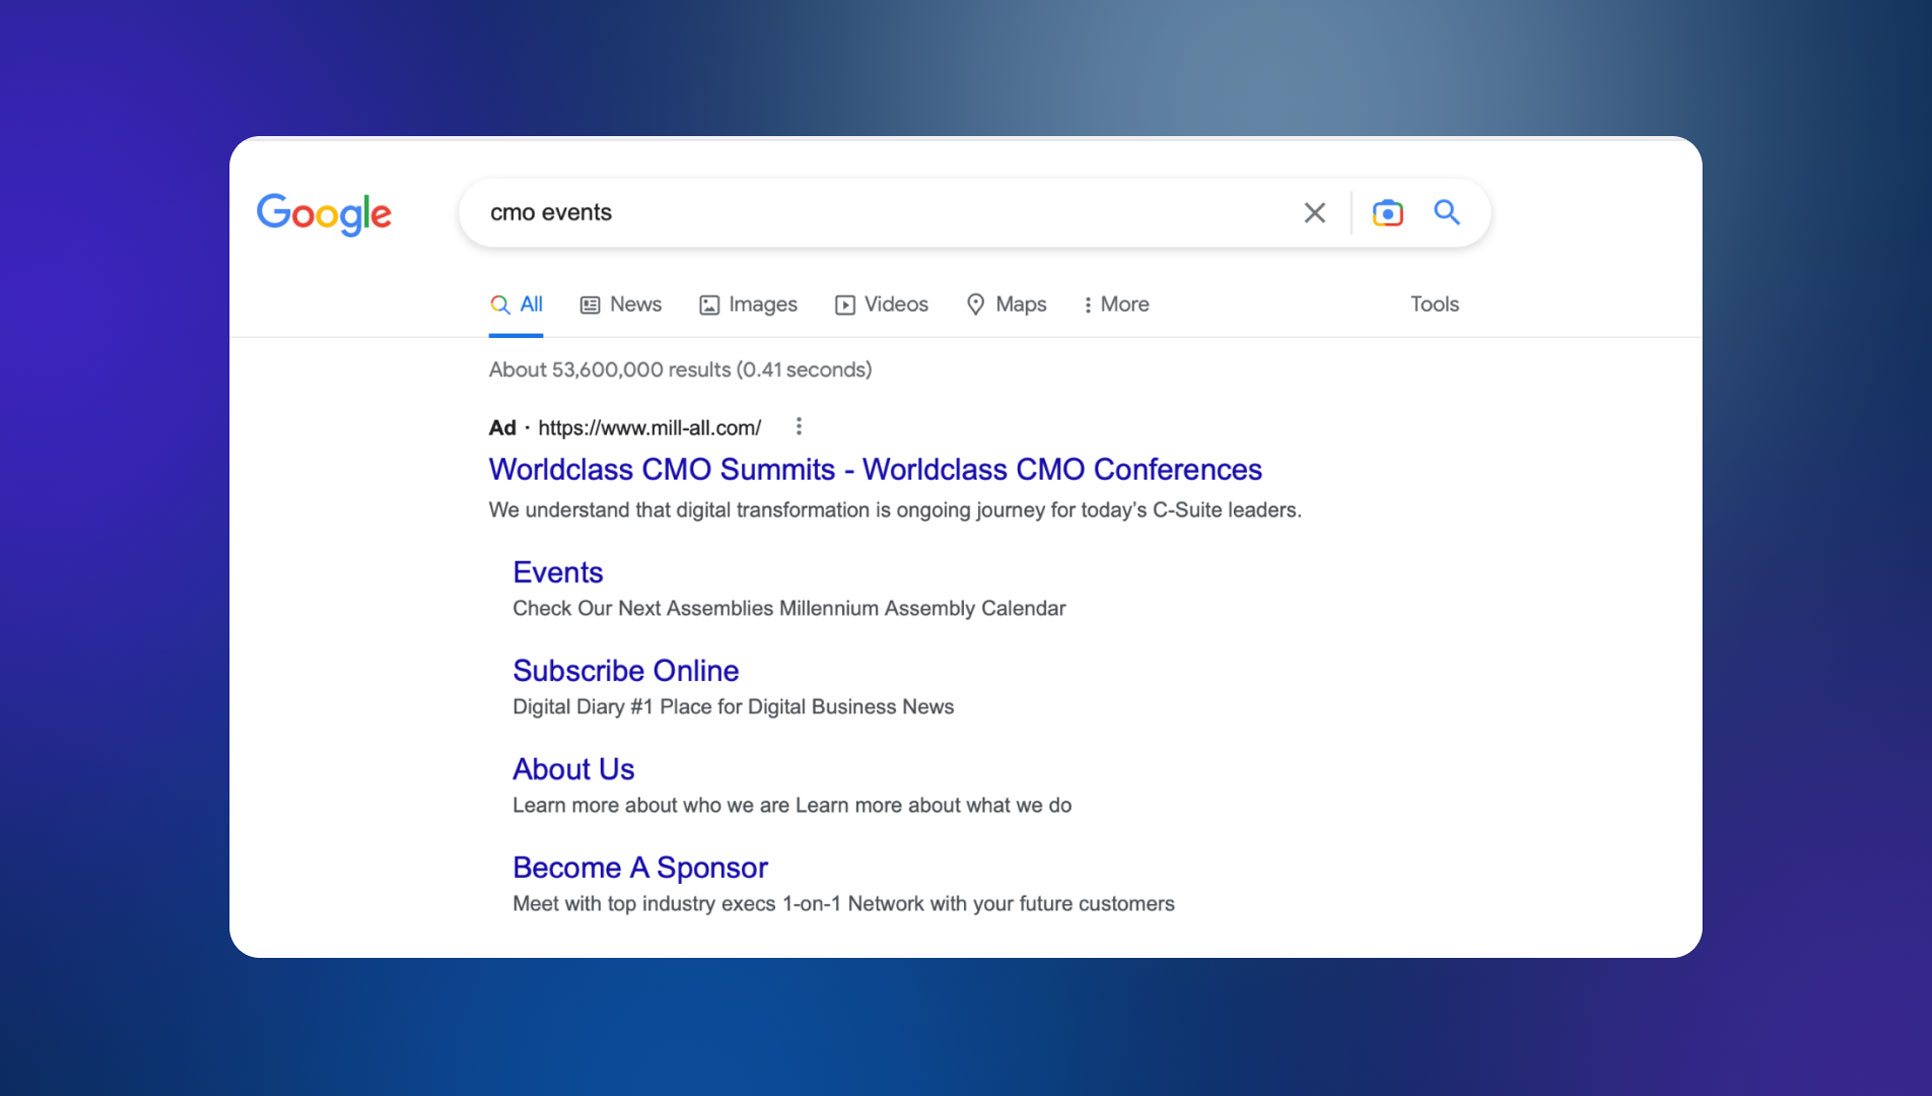Open the Subscribe Online sitelink
The width and height of the screenshot is (1932, 1096).
coord(625,670)
